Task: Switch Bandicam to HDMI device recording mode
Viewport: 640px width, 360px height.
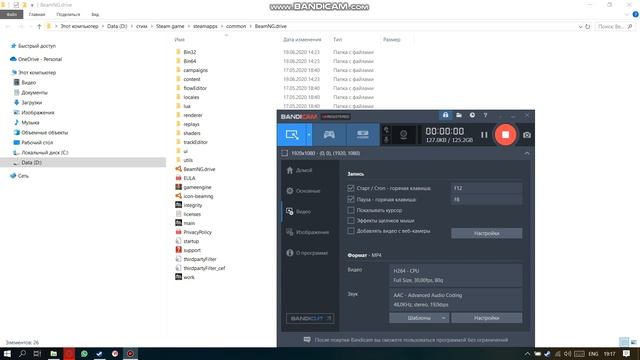Action: (362, 135)
